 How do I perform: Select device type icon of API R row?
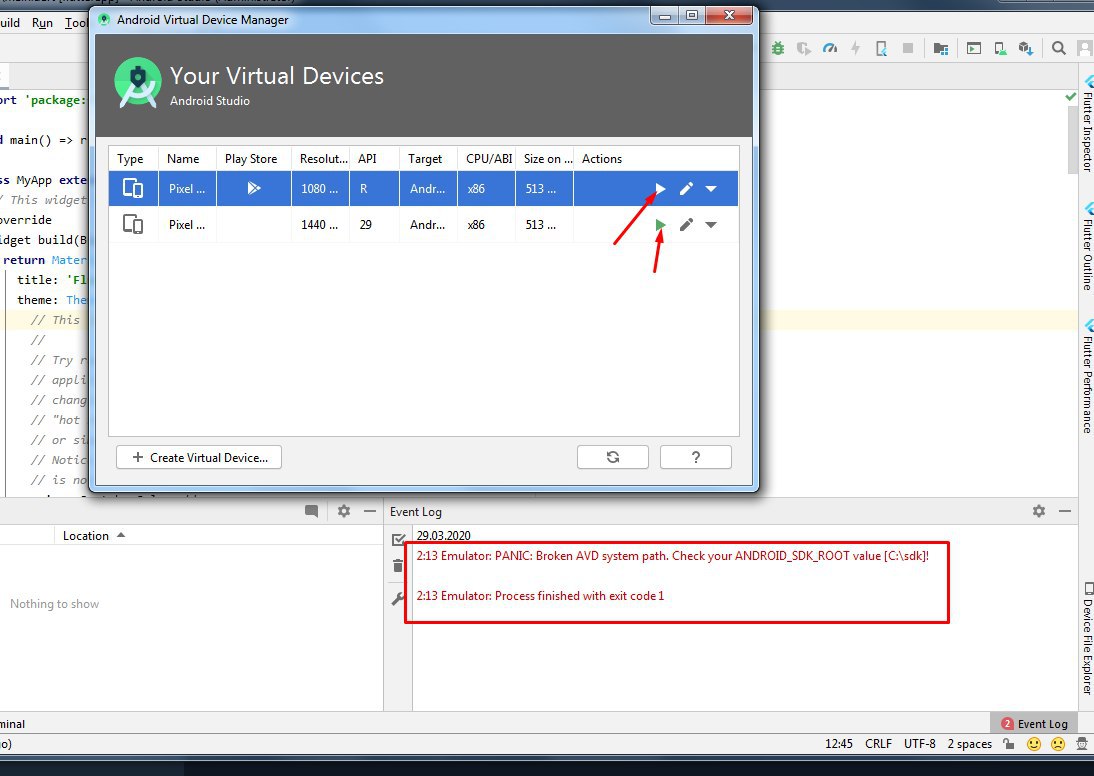point(133,188)
